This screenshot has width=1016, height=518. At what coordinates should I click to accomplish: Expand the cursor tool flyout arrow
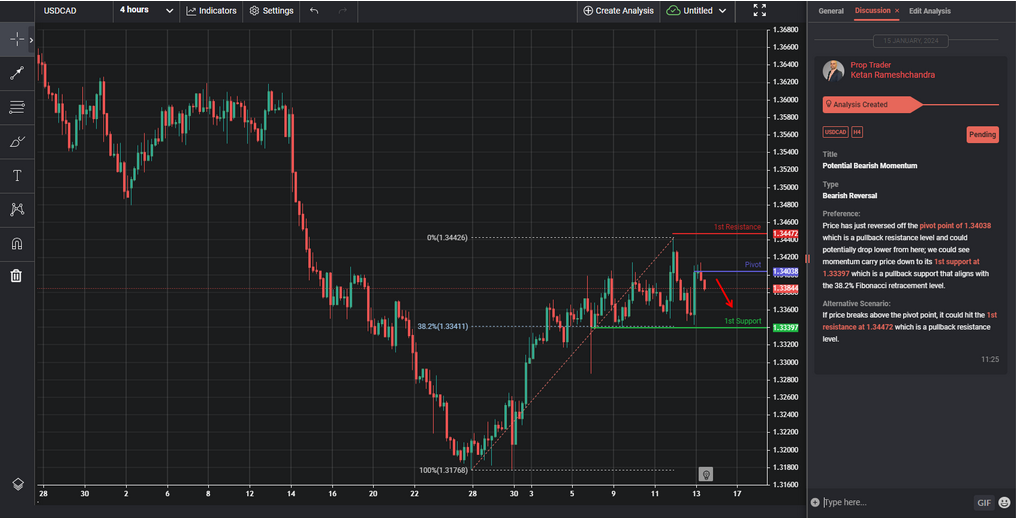tap(31, 40)
